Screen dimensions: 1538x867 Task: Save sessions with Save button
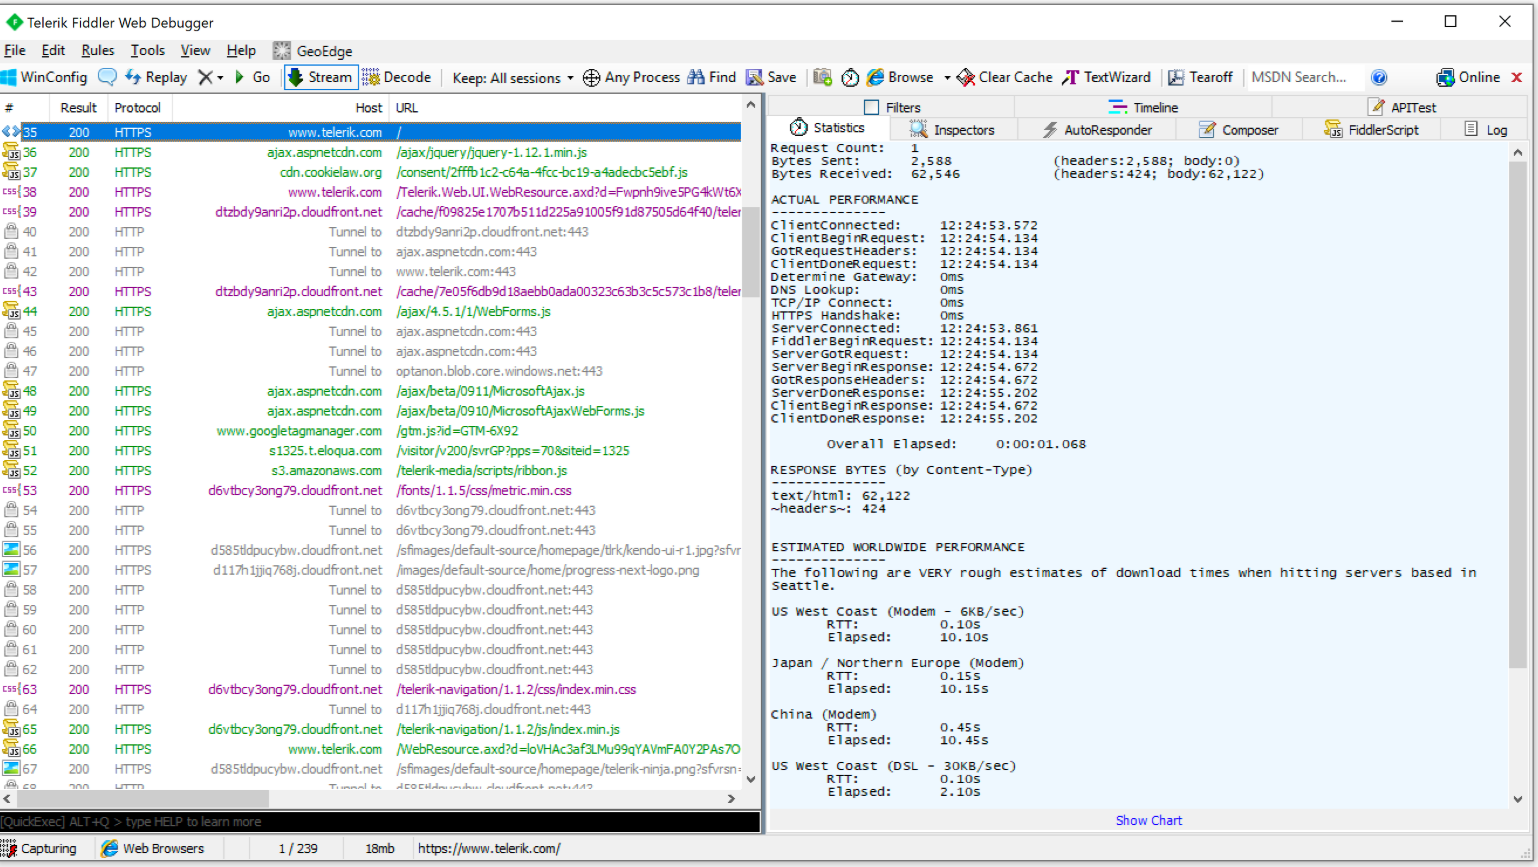tap(771, 77)
